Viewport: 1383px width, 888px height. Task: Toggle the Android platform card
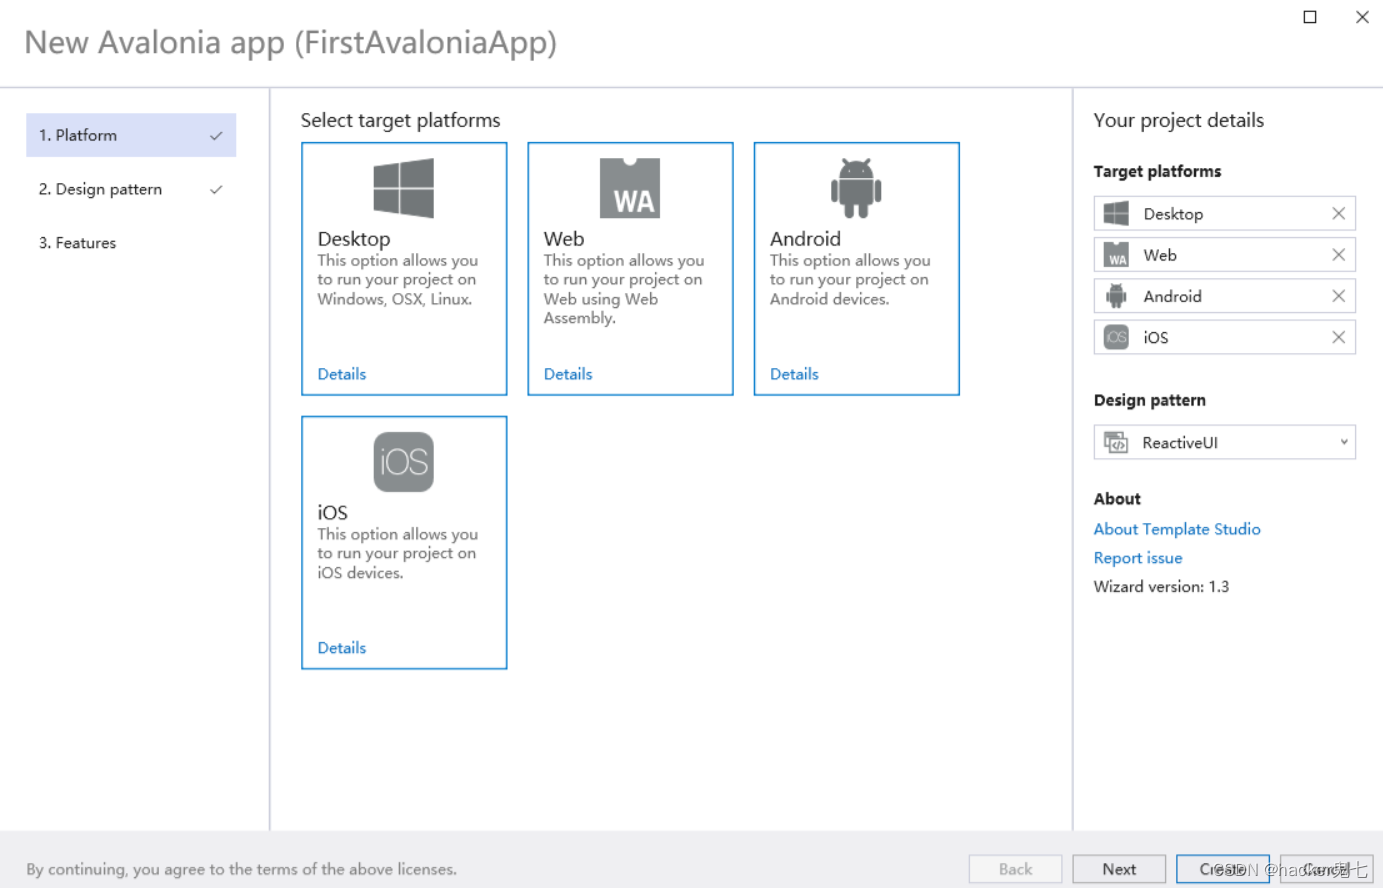(856, 268)
